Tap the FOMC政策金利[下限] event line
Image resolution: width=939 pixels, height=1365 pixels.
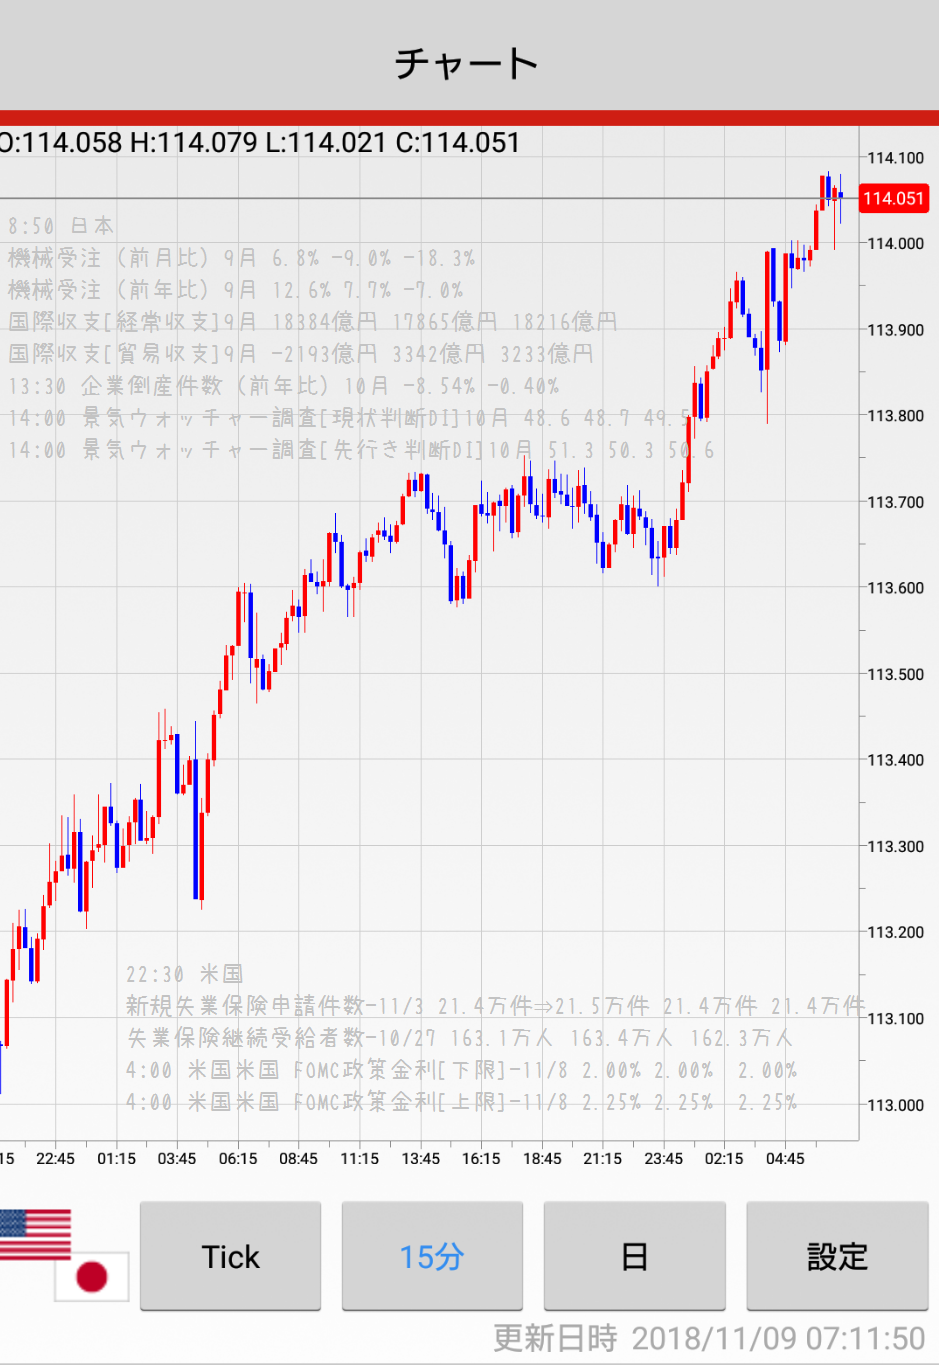click(461, 1070)
